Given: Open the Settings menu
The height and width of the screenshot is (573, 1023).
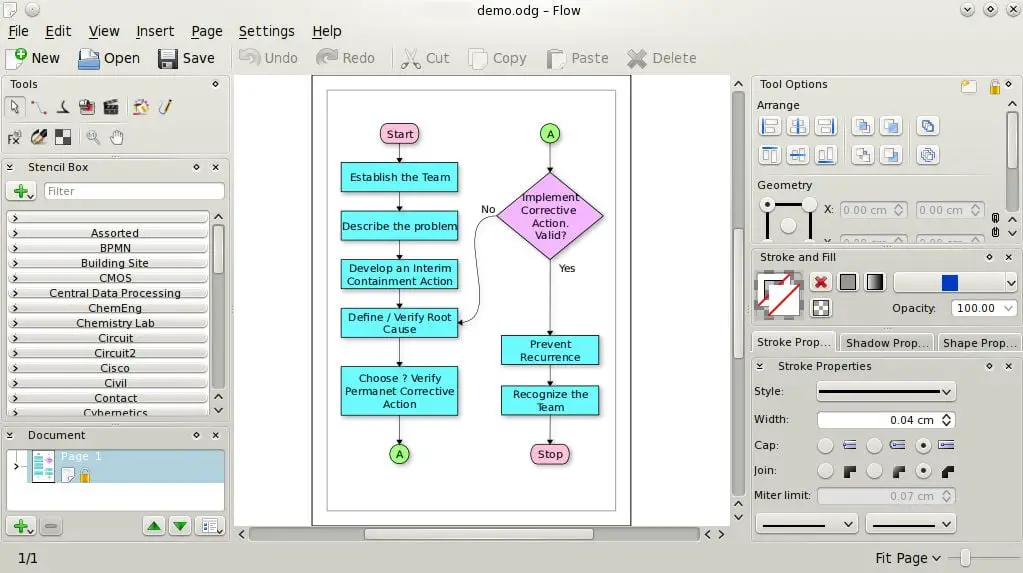Looking at the screenshot, I should (x=266, y=31).
